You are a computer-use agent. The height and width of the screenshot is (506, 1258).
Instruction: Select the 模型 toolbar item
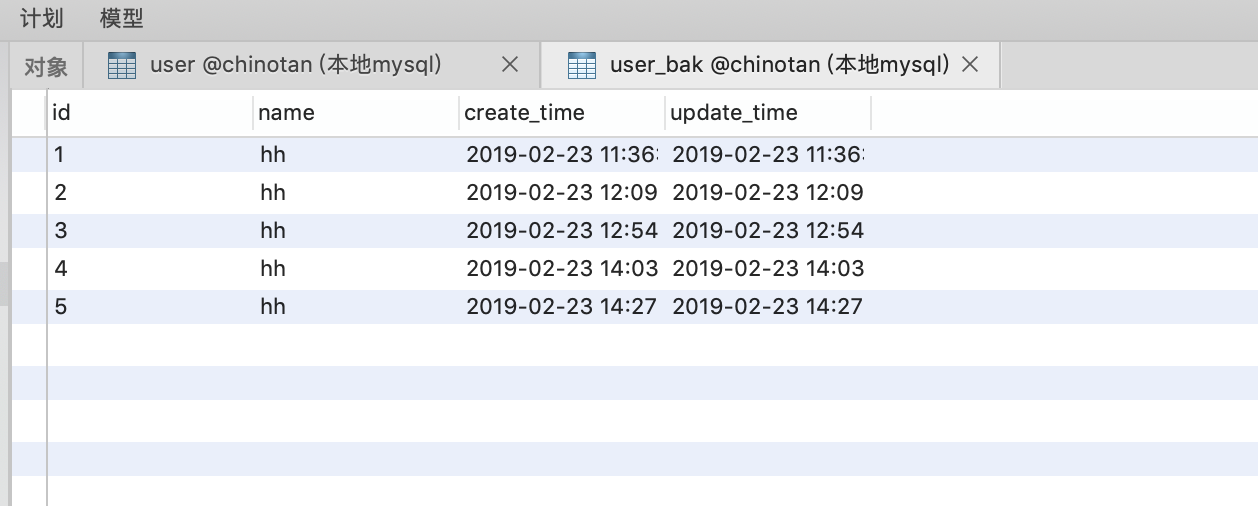coord(122,19)
